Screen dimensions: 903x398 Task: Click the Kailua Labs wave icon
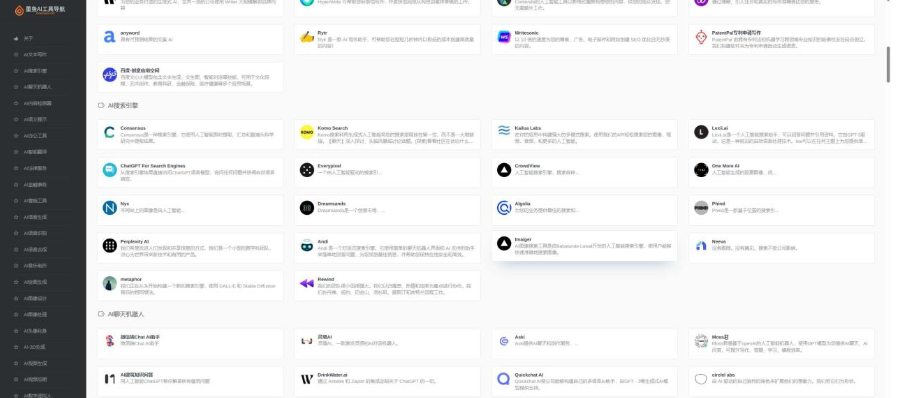(x=504, y=131)
